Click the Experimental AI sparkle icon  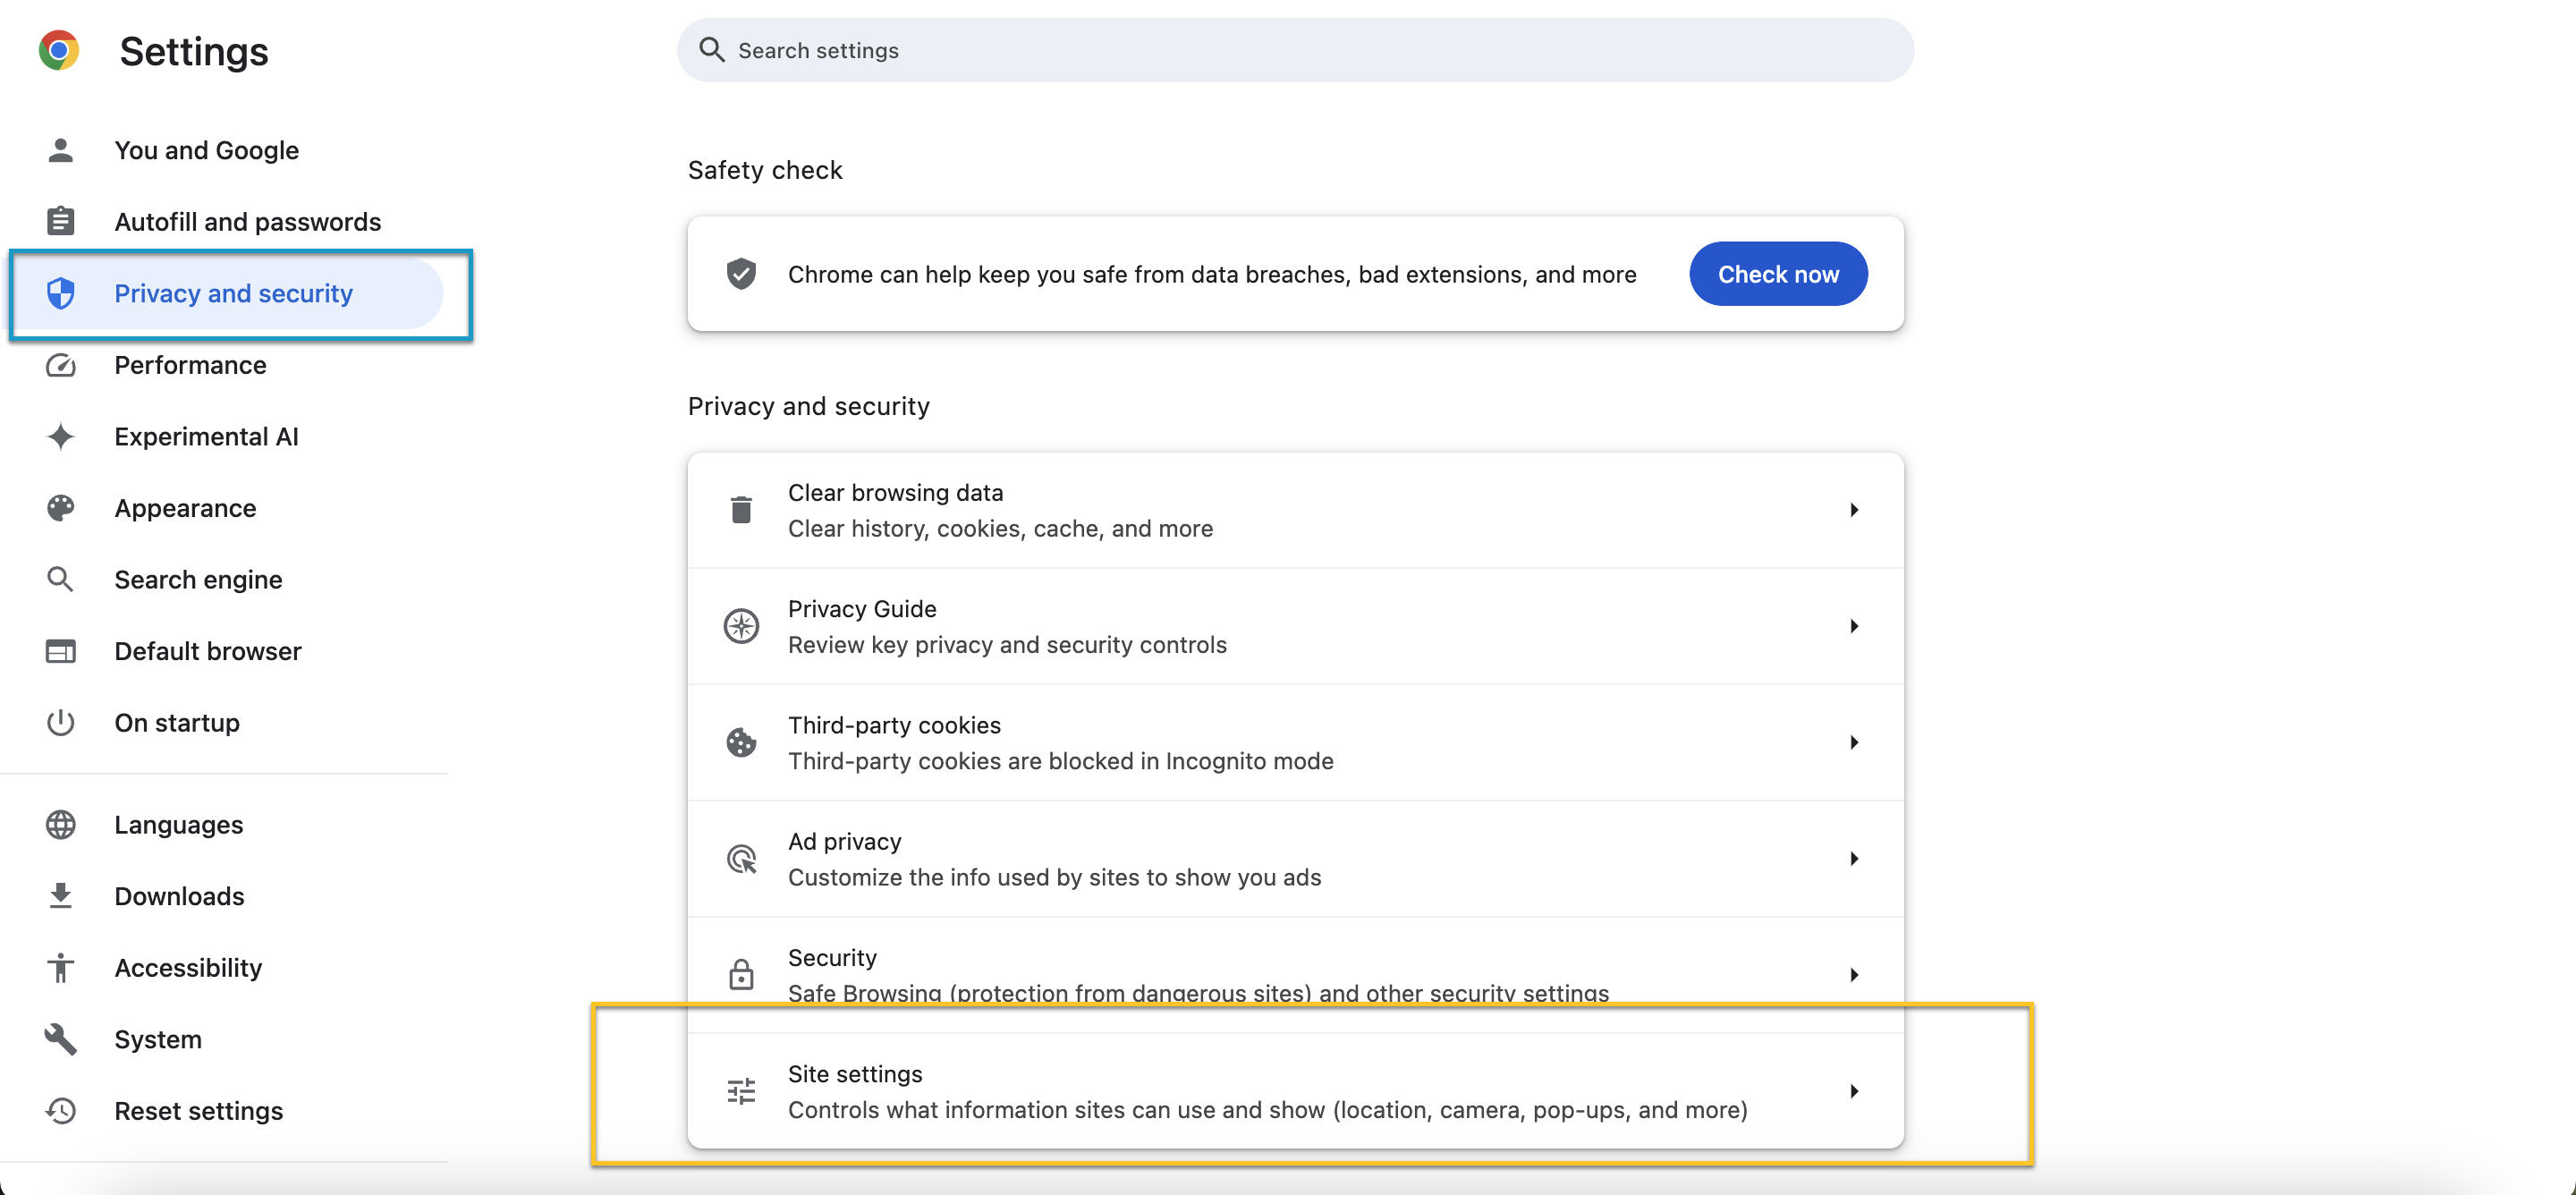(61, 437)
